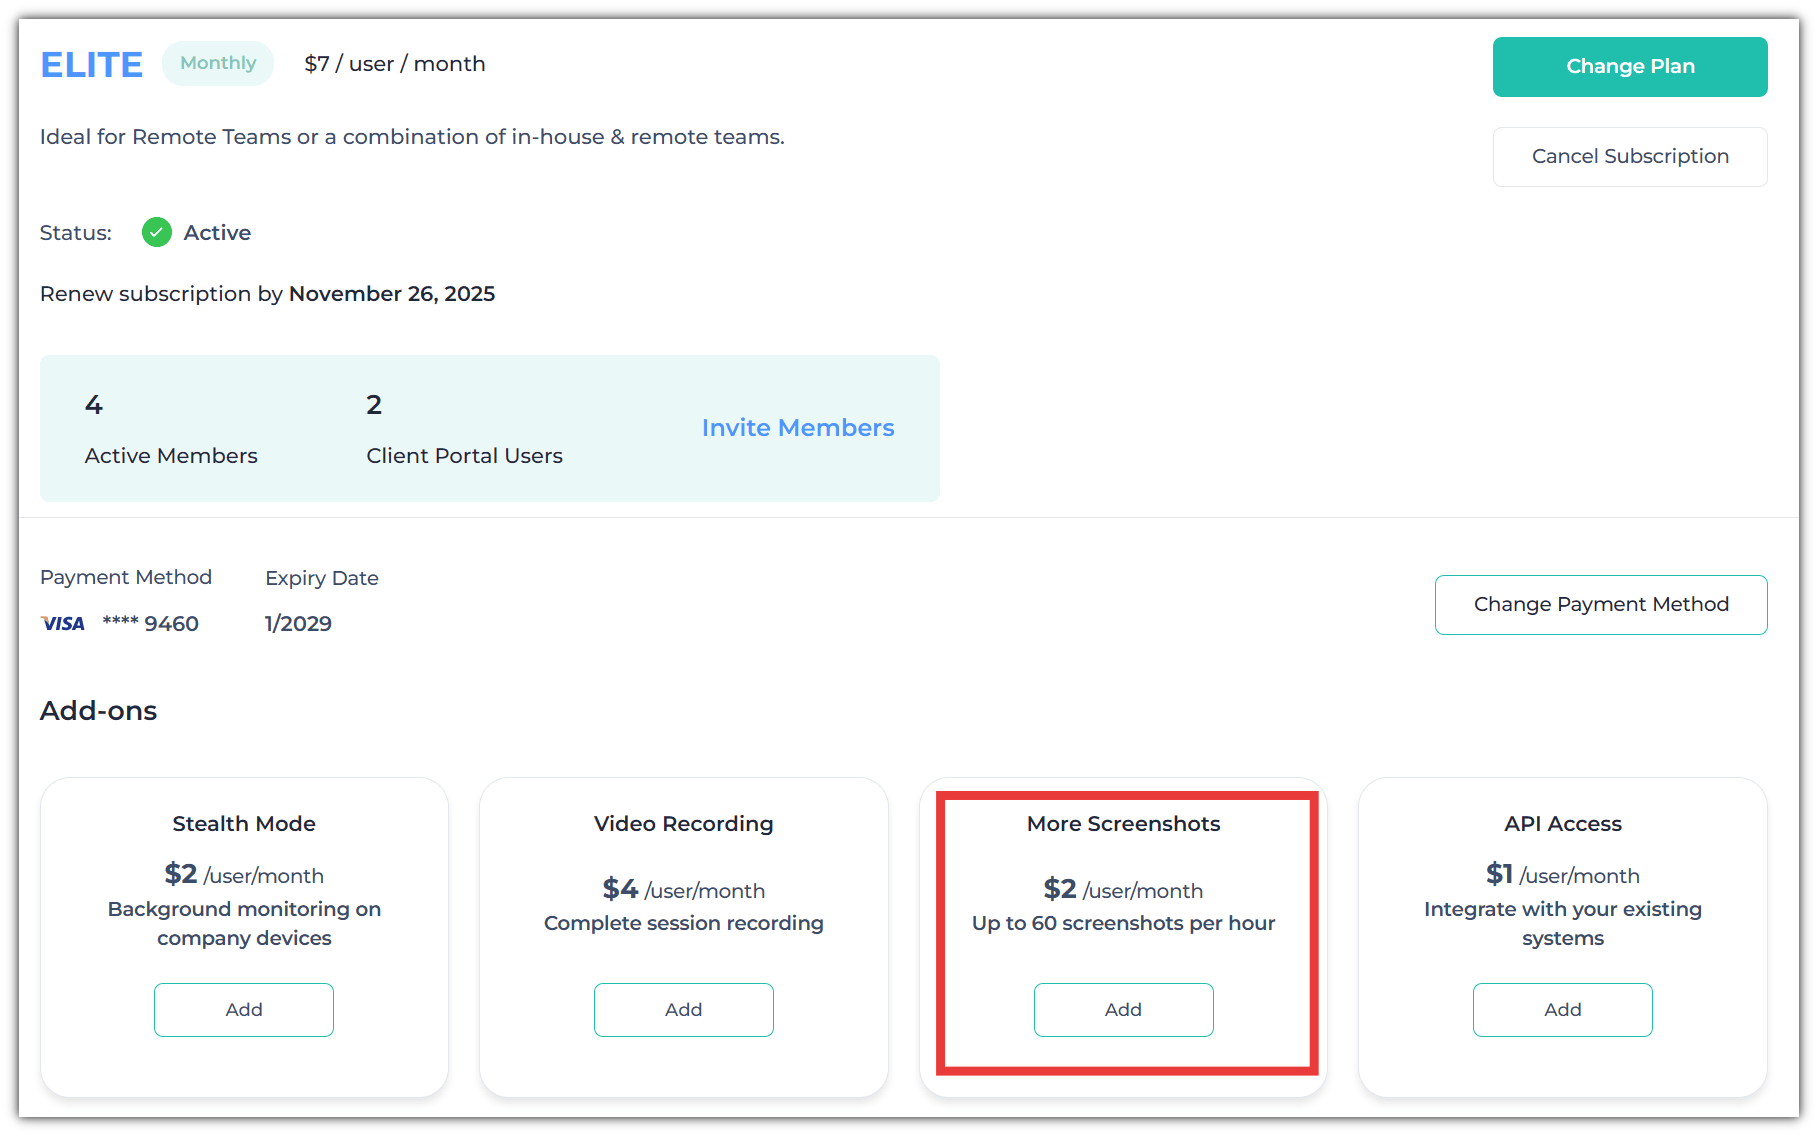Select the Monthly billing badge

pos(218,64)
